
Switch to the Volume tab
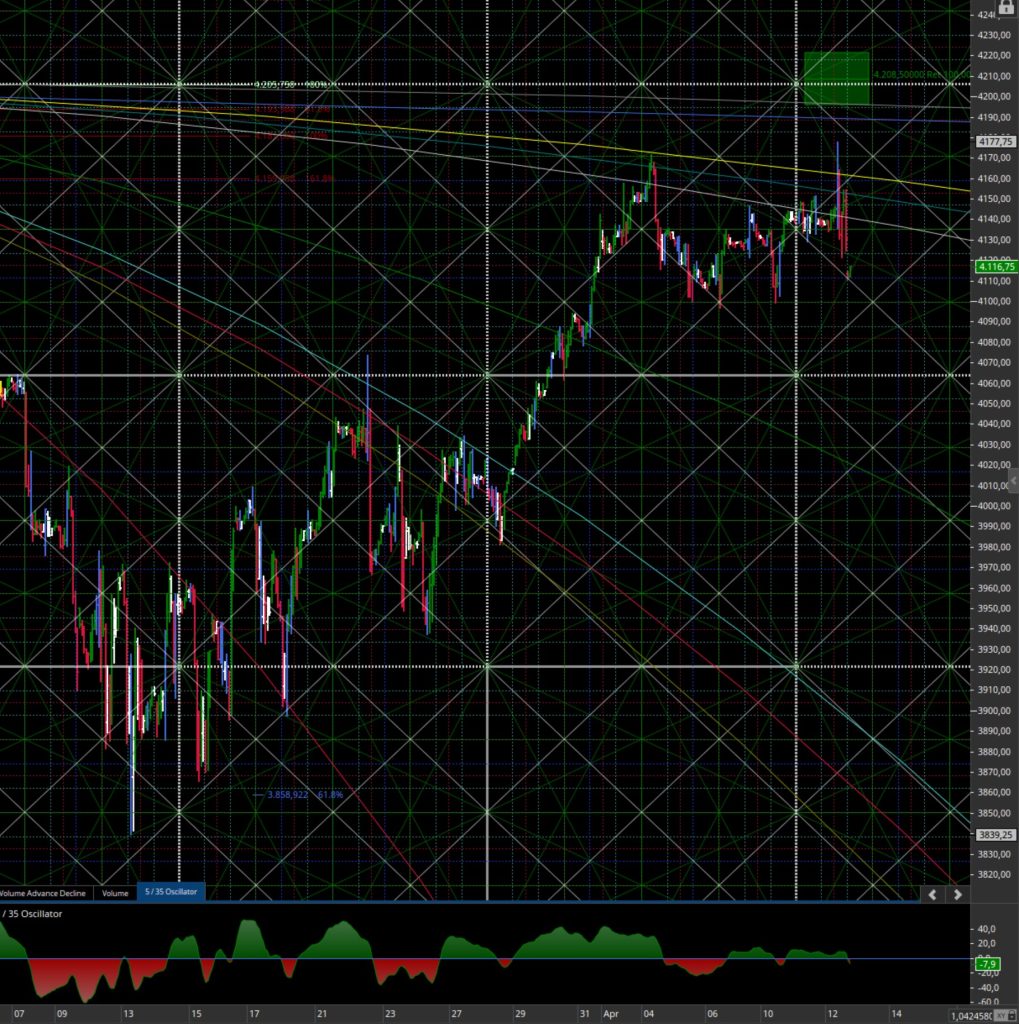[x=115, y=893]
